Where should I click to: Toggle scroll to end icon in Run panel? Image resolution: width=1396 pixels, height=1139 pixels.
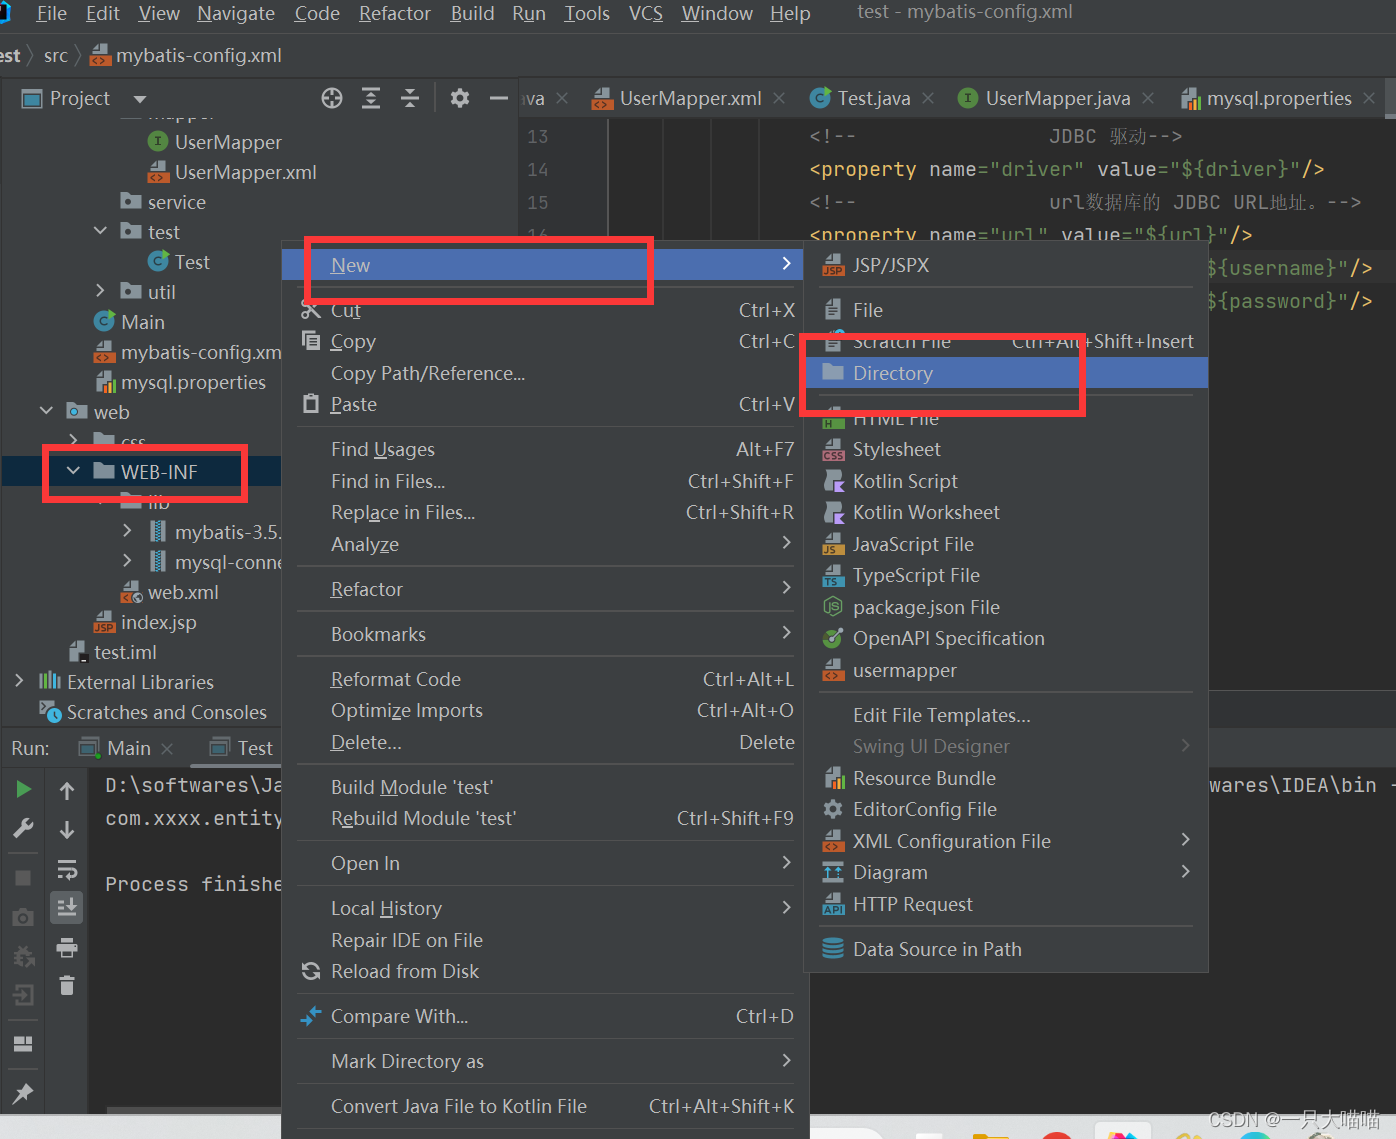(x=67, y=907)
